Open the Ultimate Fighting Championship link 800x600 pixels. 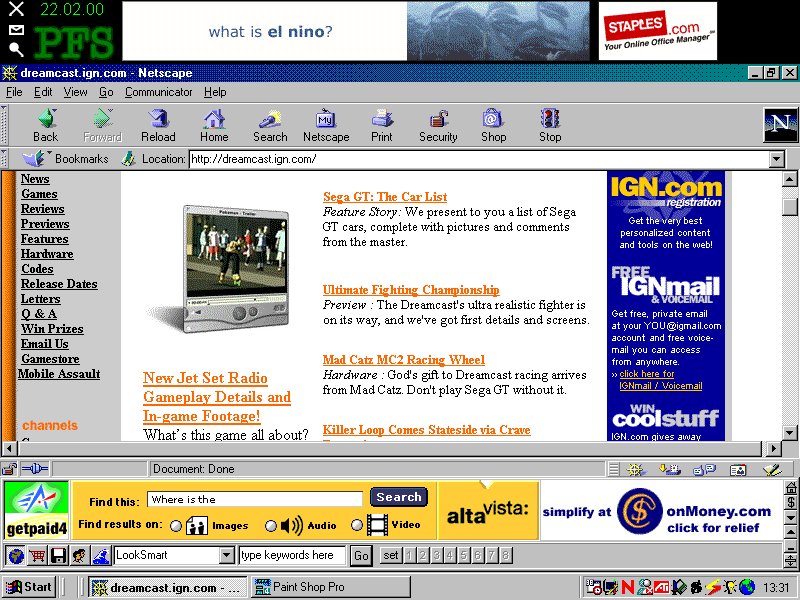[x=411, y=290]
